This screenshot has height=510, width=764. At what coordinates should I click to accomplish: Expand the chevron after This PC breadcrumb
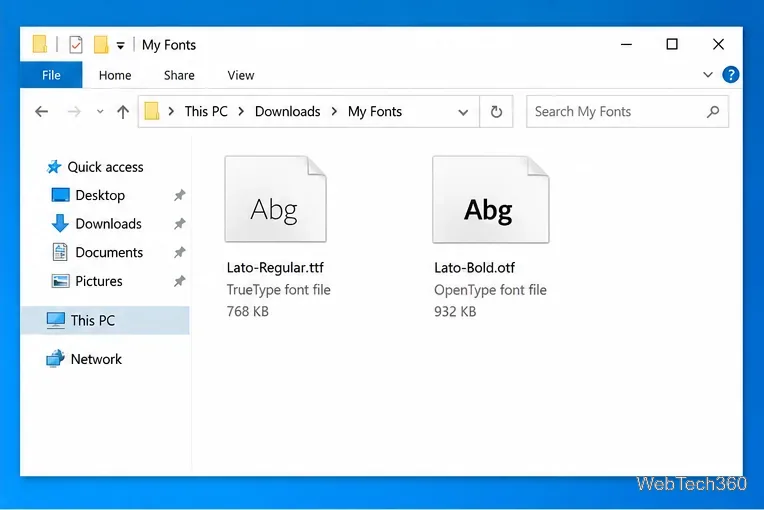pos(241,112)
